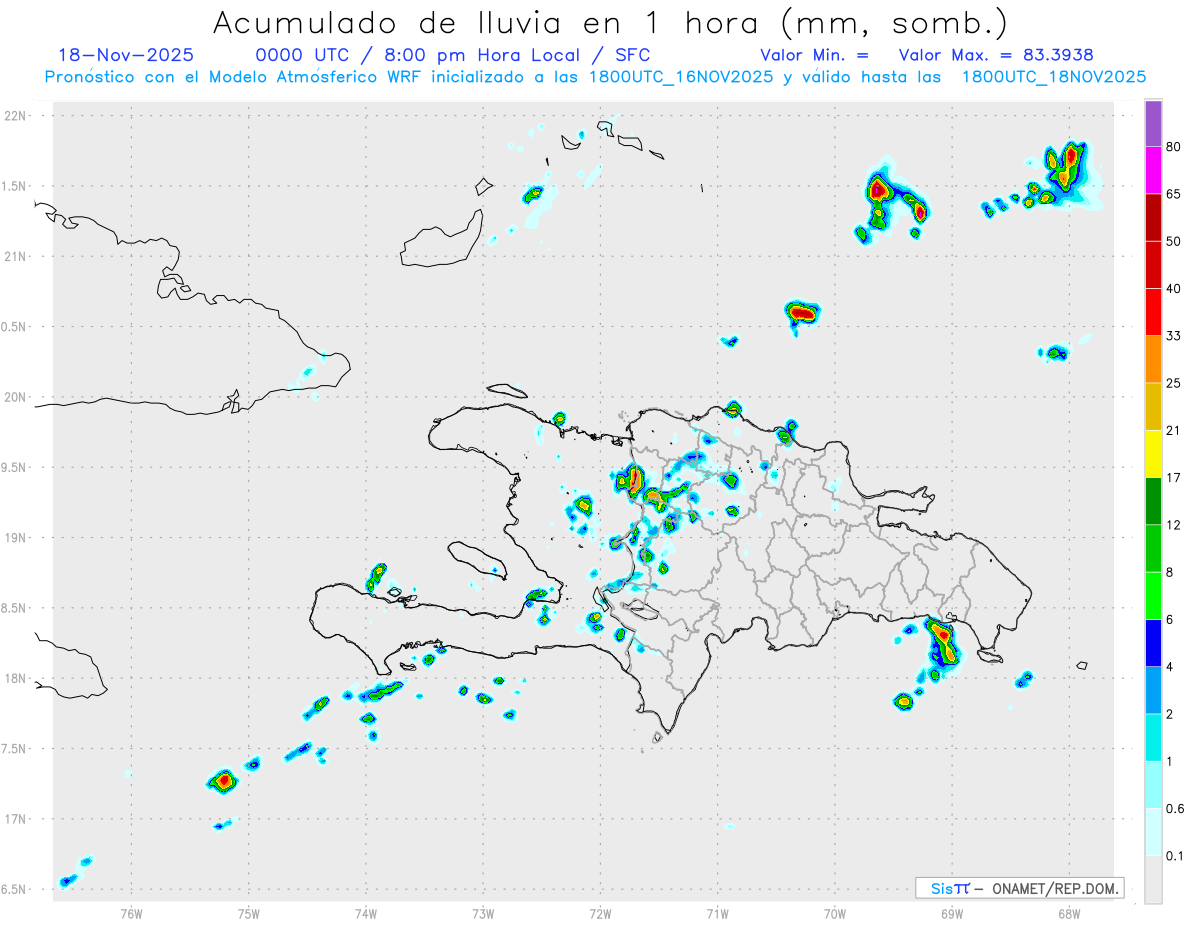Image resolution: width=1200 pixels, height=927 pixels.
Task: Click the '21N' latitude label
Action: pos(17,257)
